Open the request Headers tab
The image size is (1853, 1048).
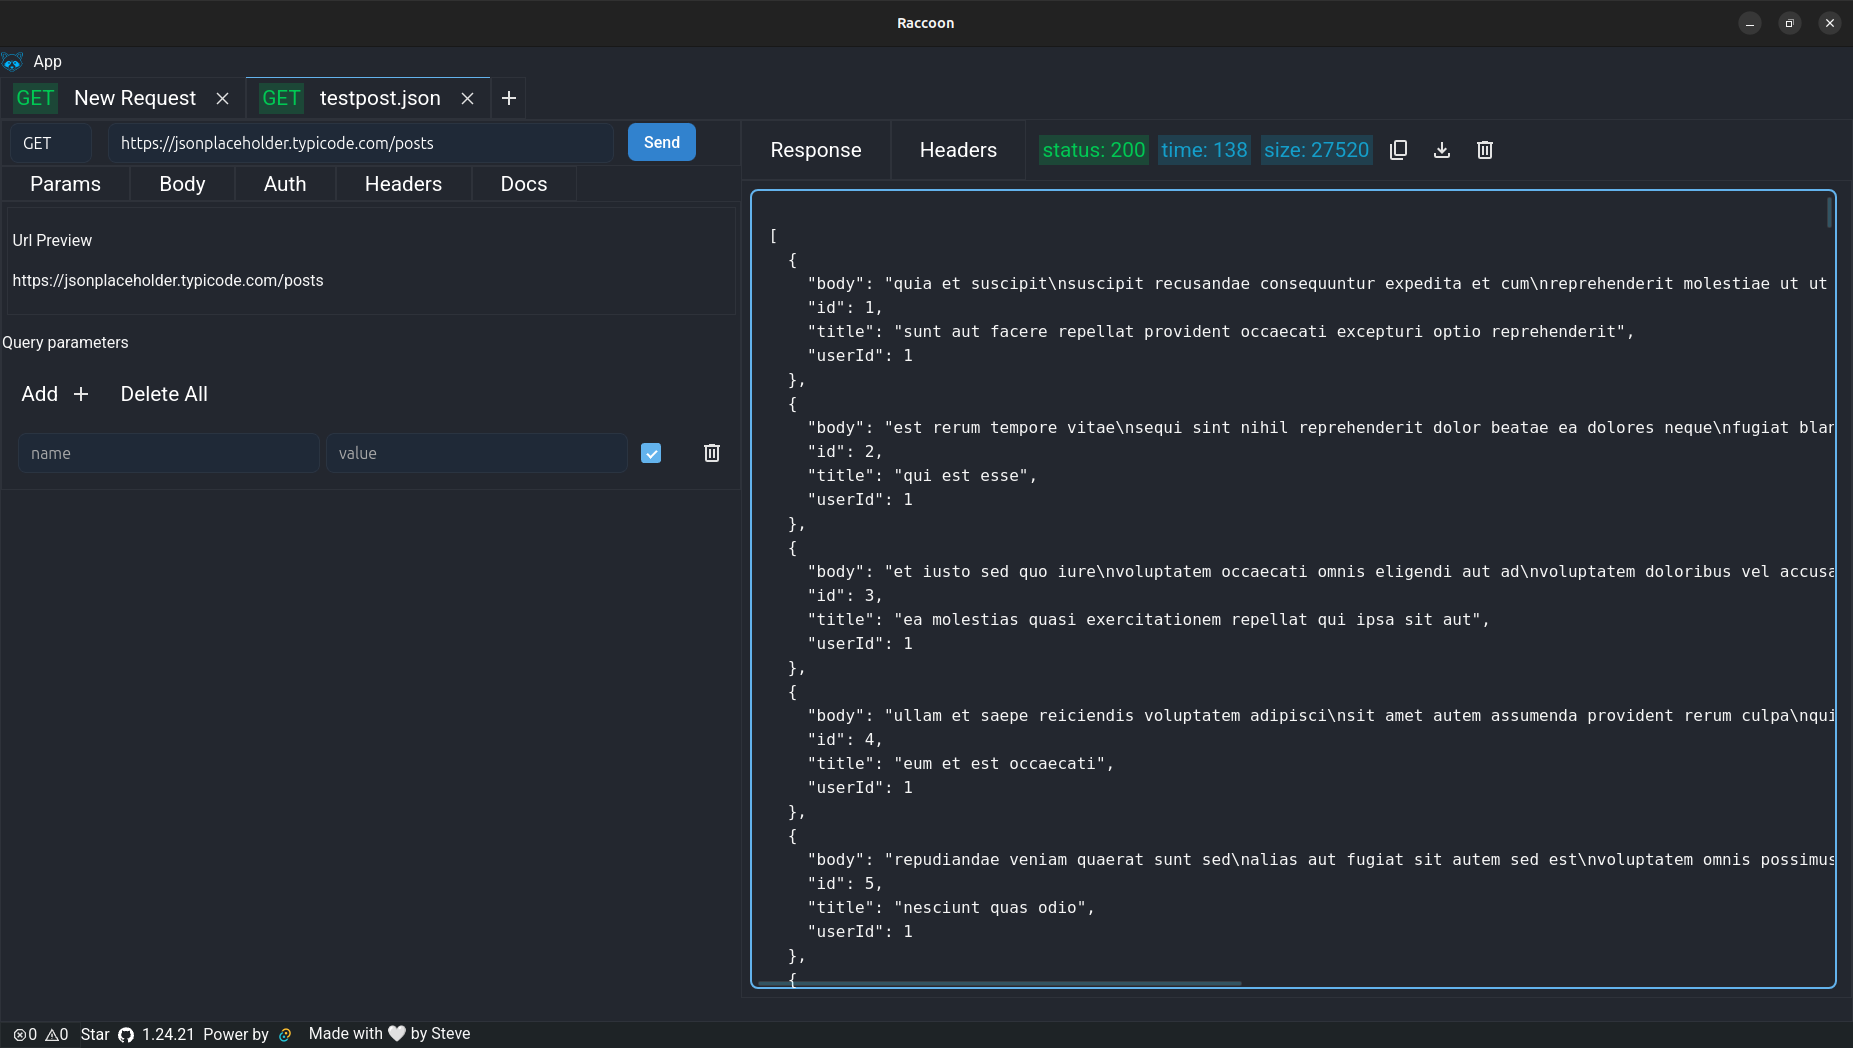pyautogui.click(x=403, y=184)
